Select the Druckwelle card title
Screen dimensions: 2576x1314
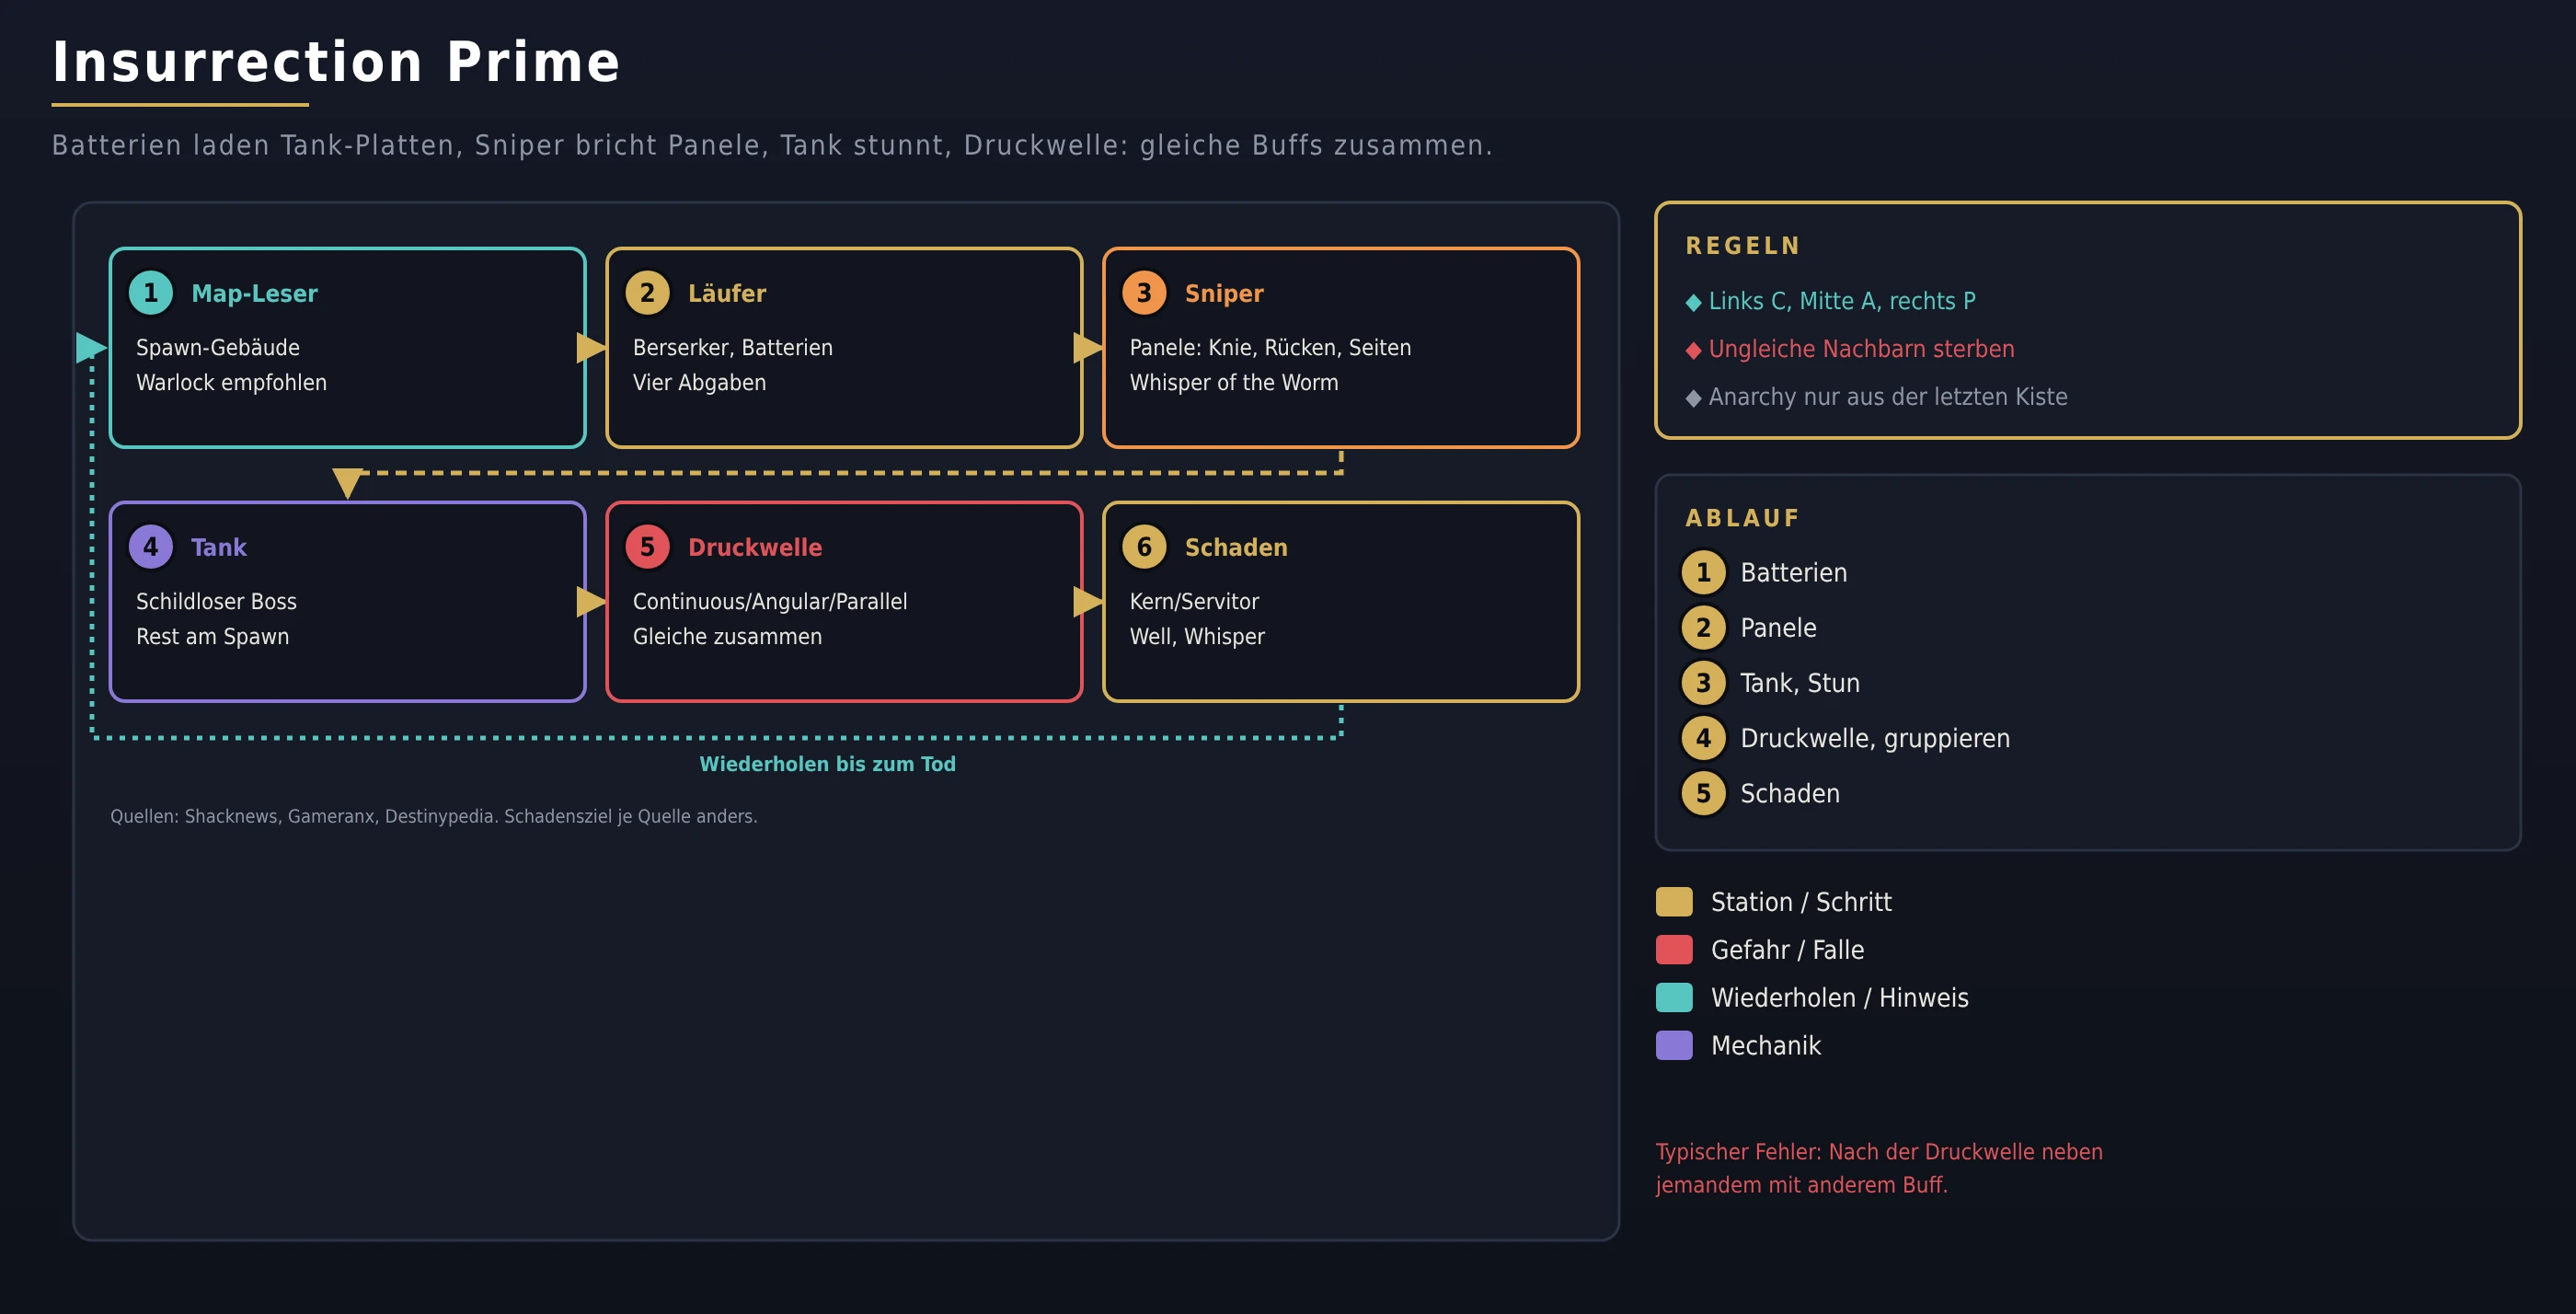755,547
